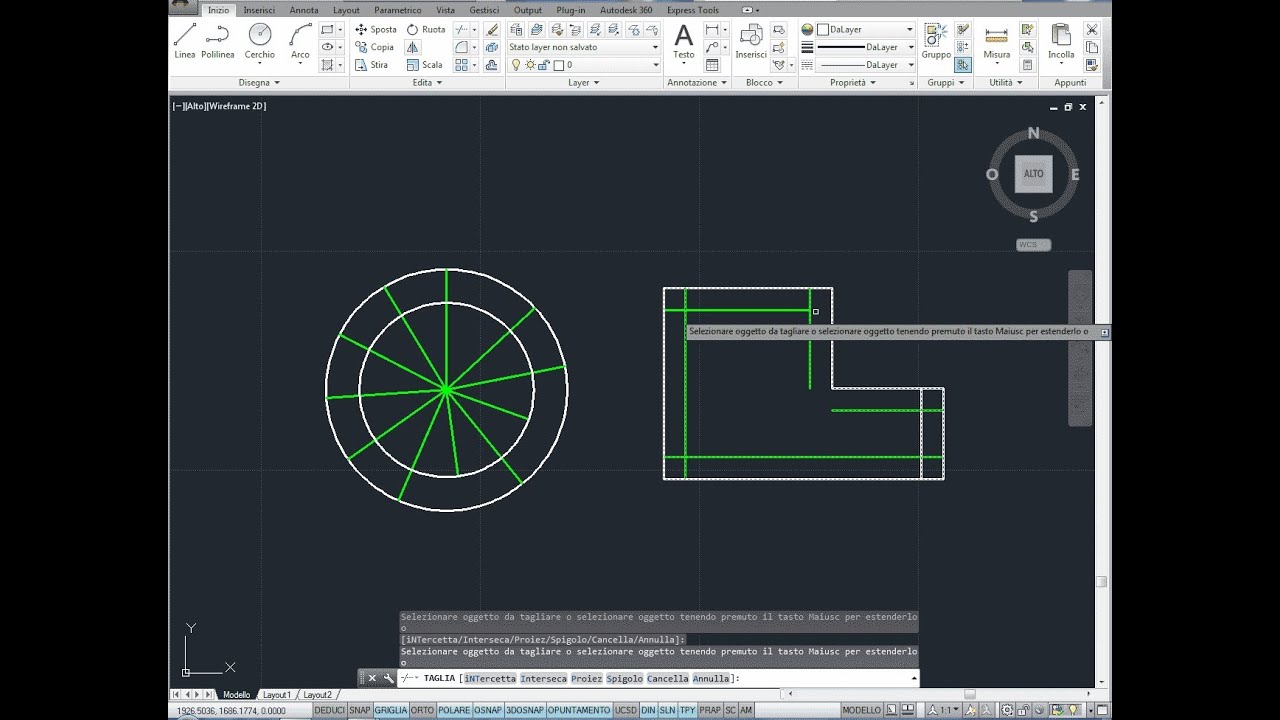Click the array (Serie) tool icon
Image resolution: width=1280 pixels, height=720 pixels.
[x=461, y=65]
